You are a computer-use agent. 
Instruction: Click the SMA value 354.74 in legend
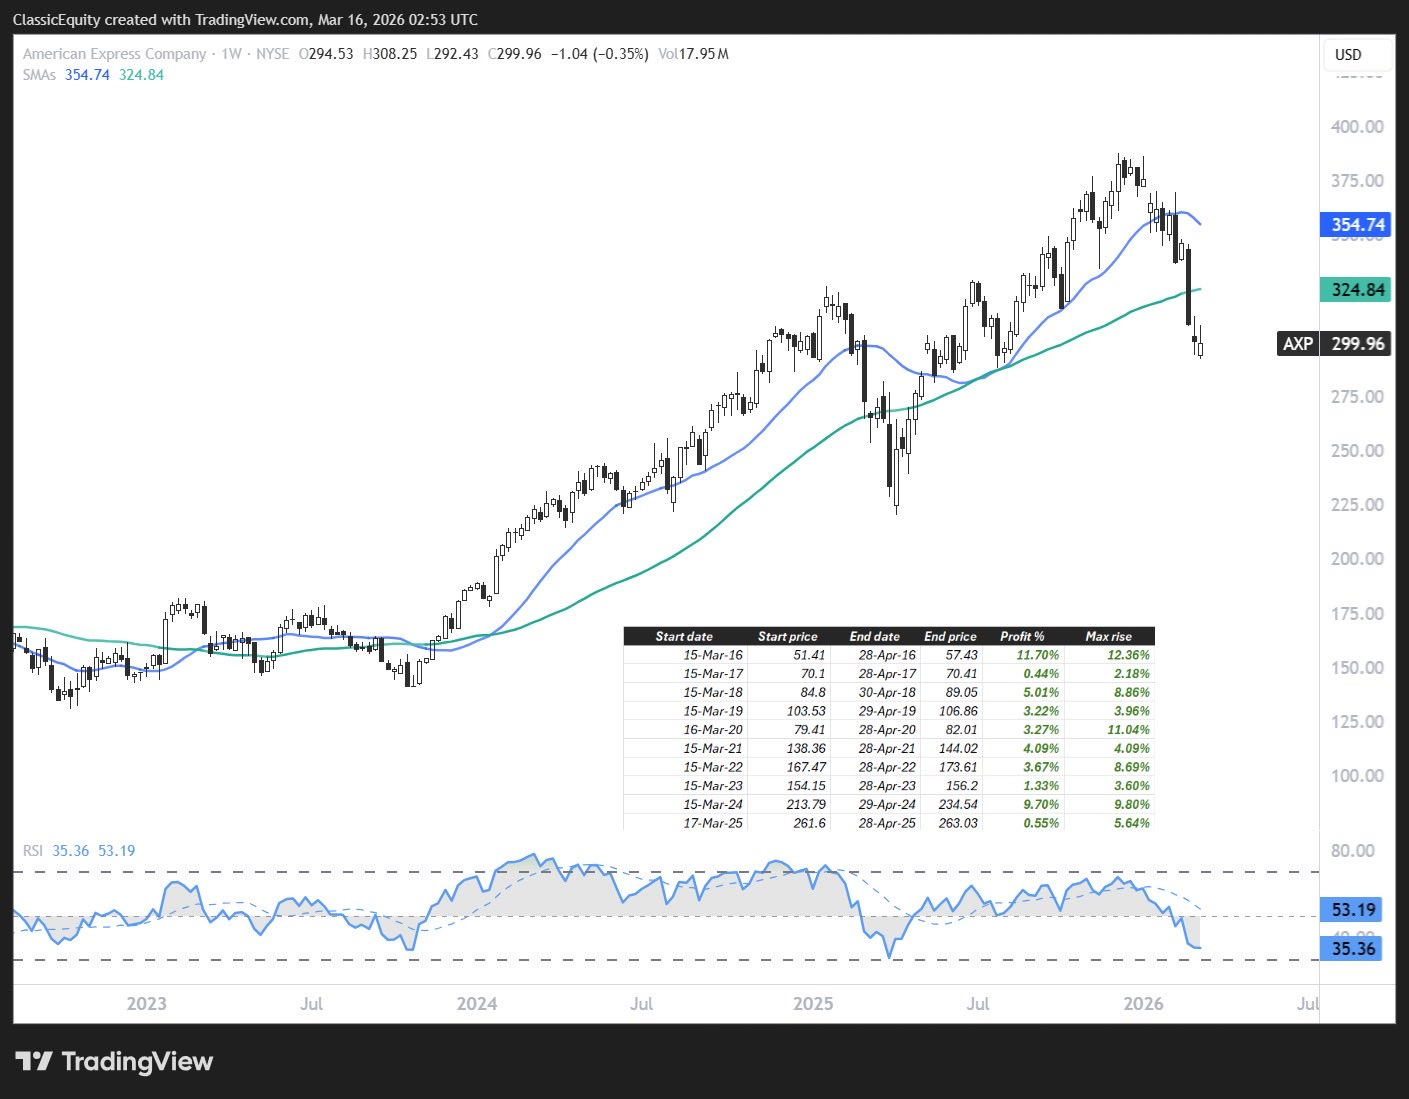click(87, 75)
